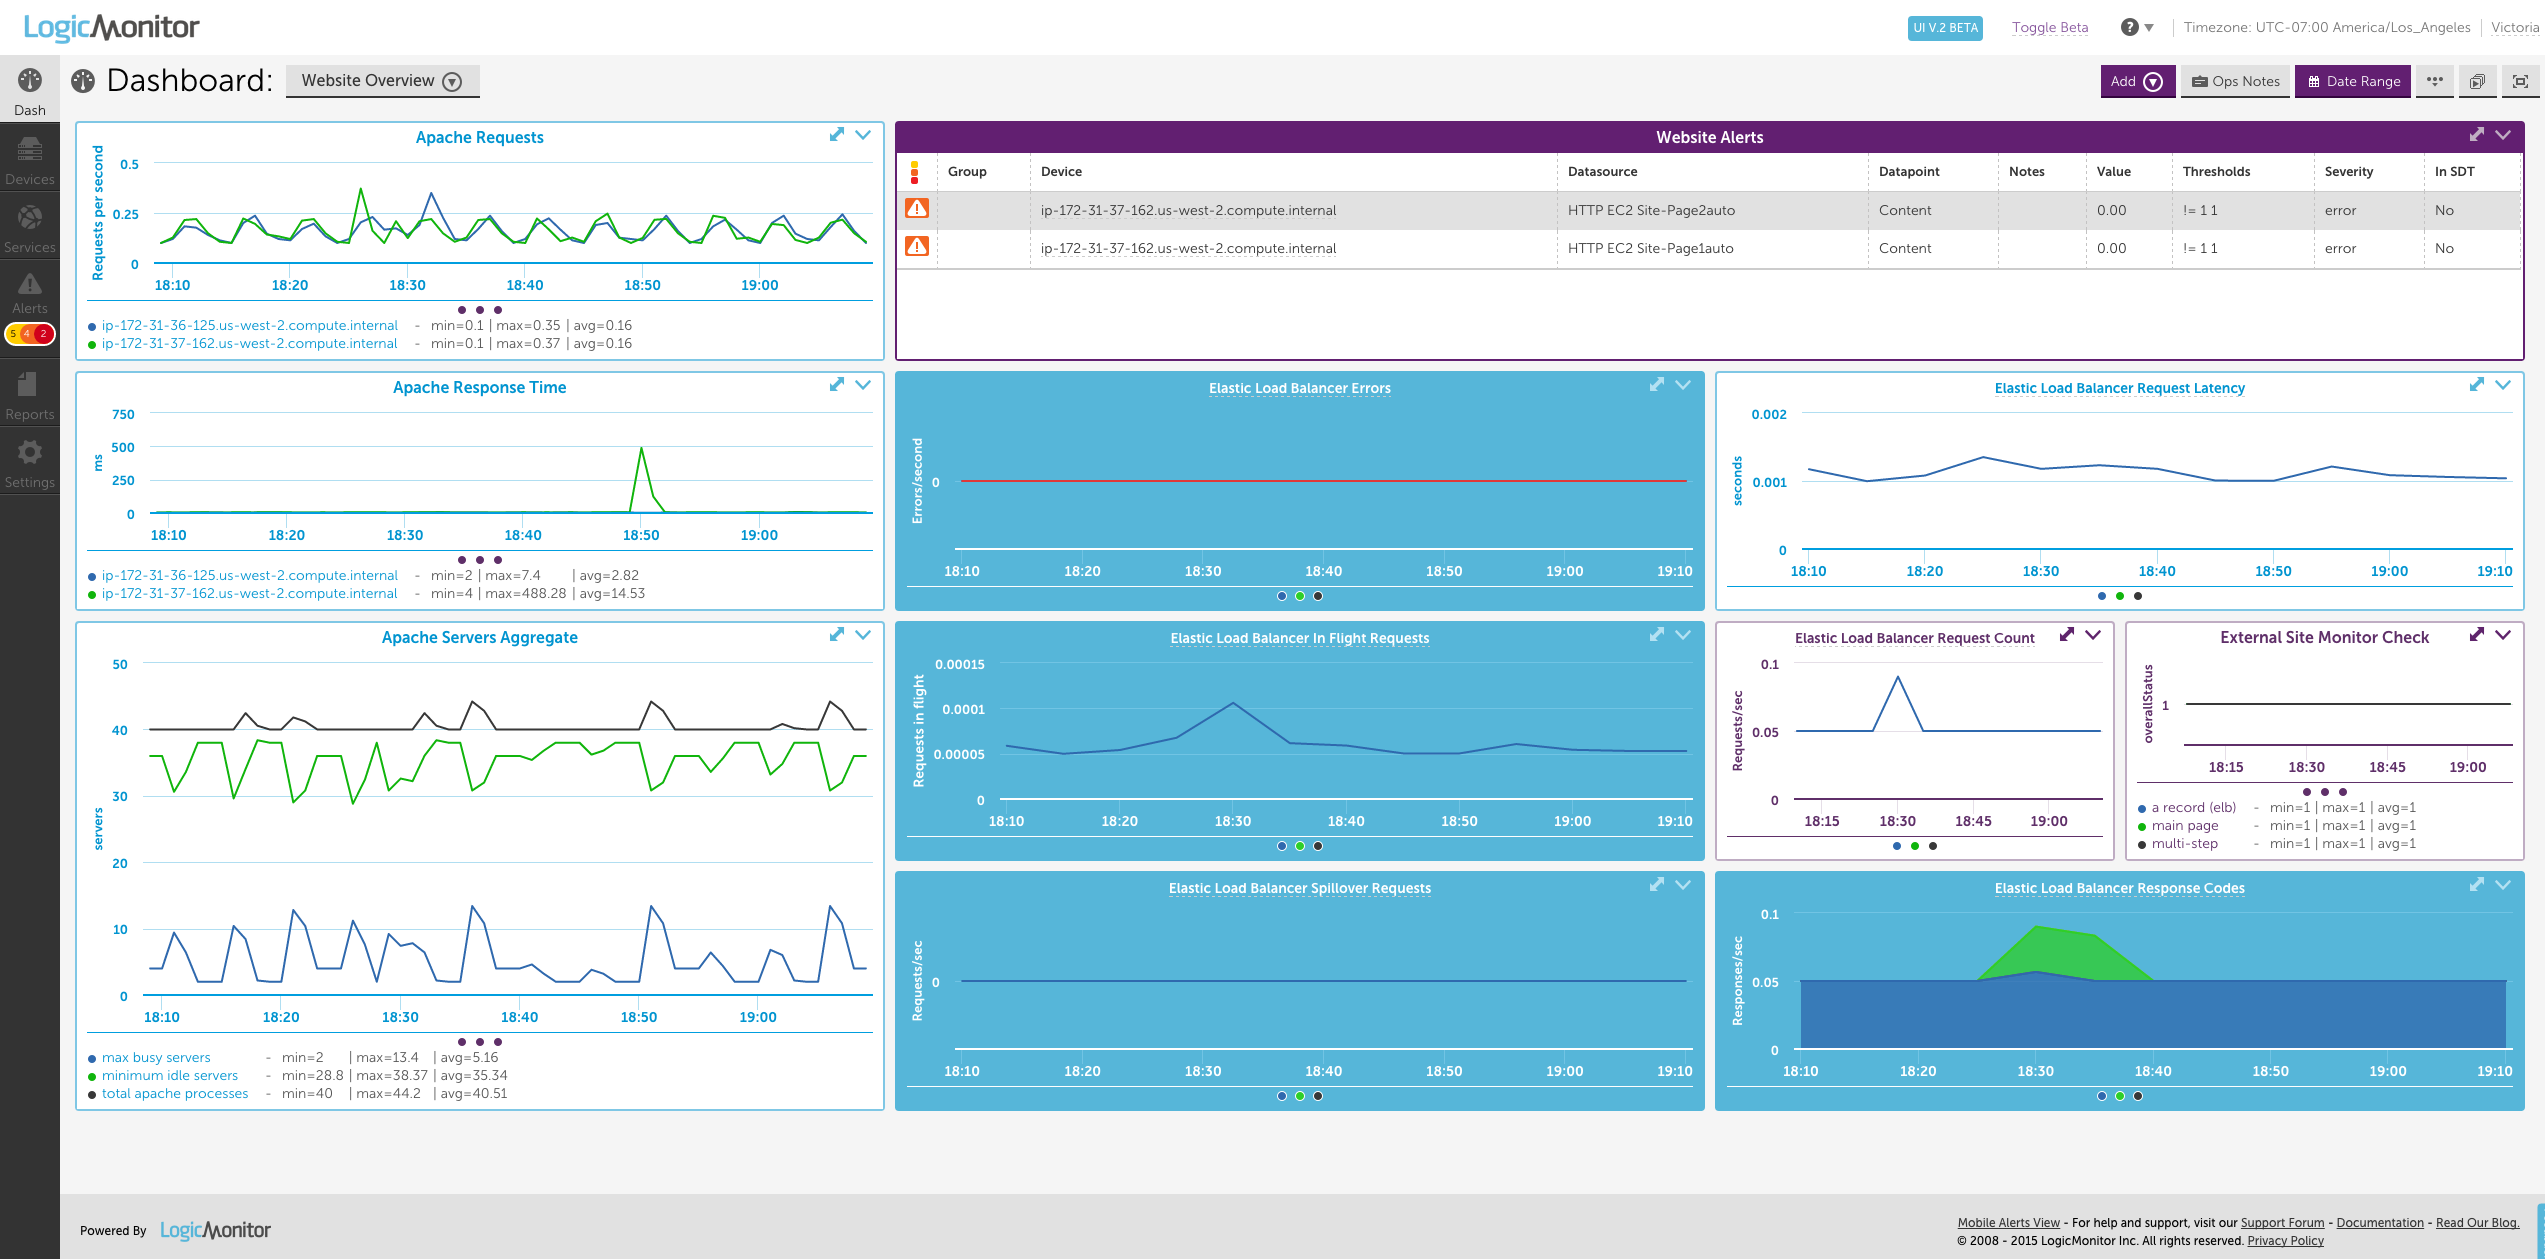Sort alerts by Device column header
Image resolution: width=2545 pixels, height=1259 pixels.
point(1061,172)
